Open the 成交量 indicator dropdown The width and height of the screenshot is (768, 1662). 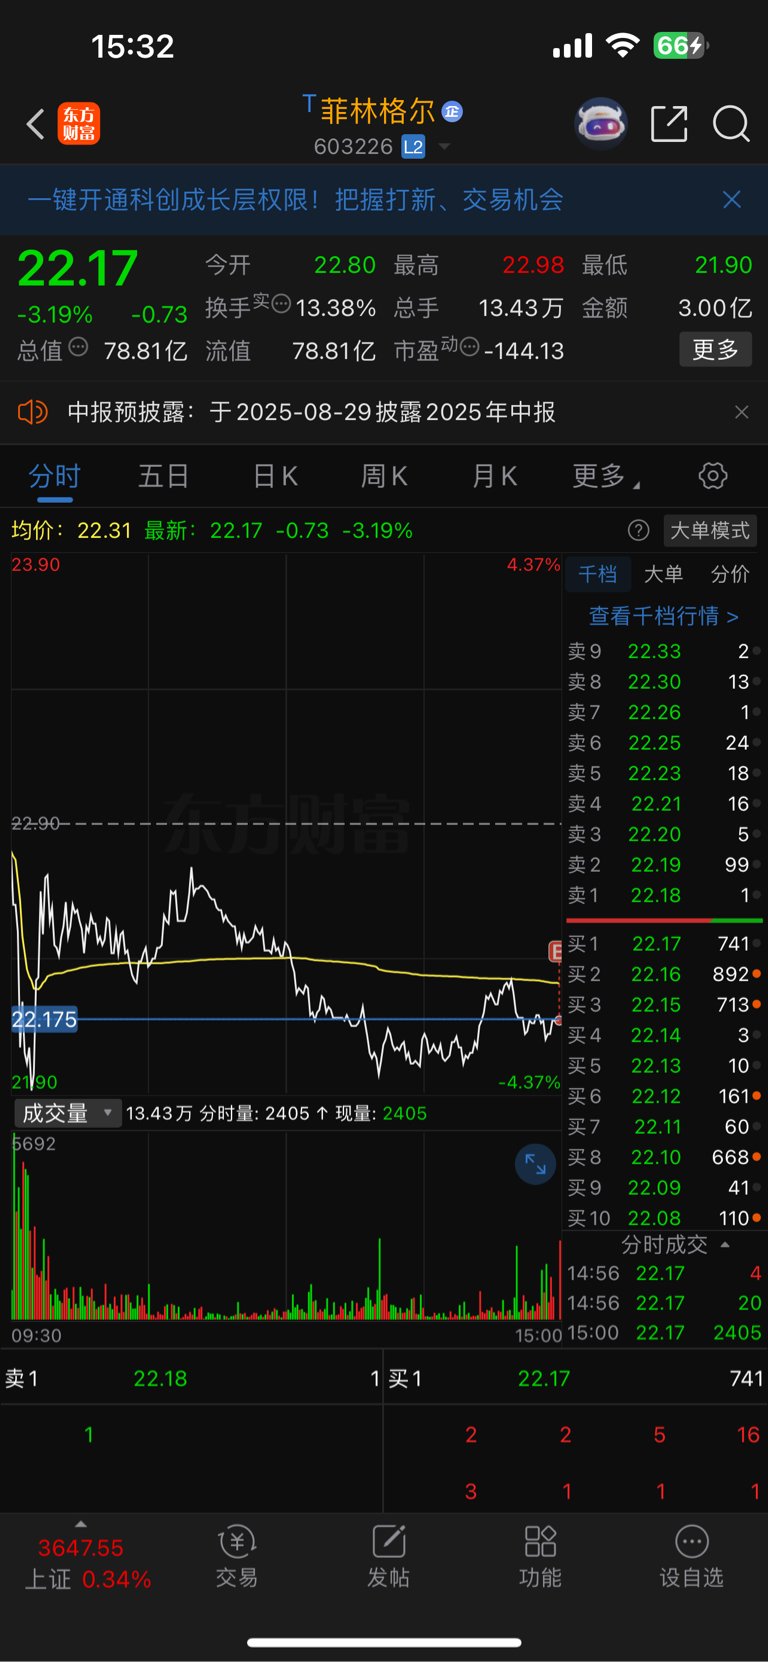pos(67,1113)
